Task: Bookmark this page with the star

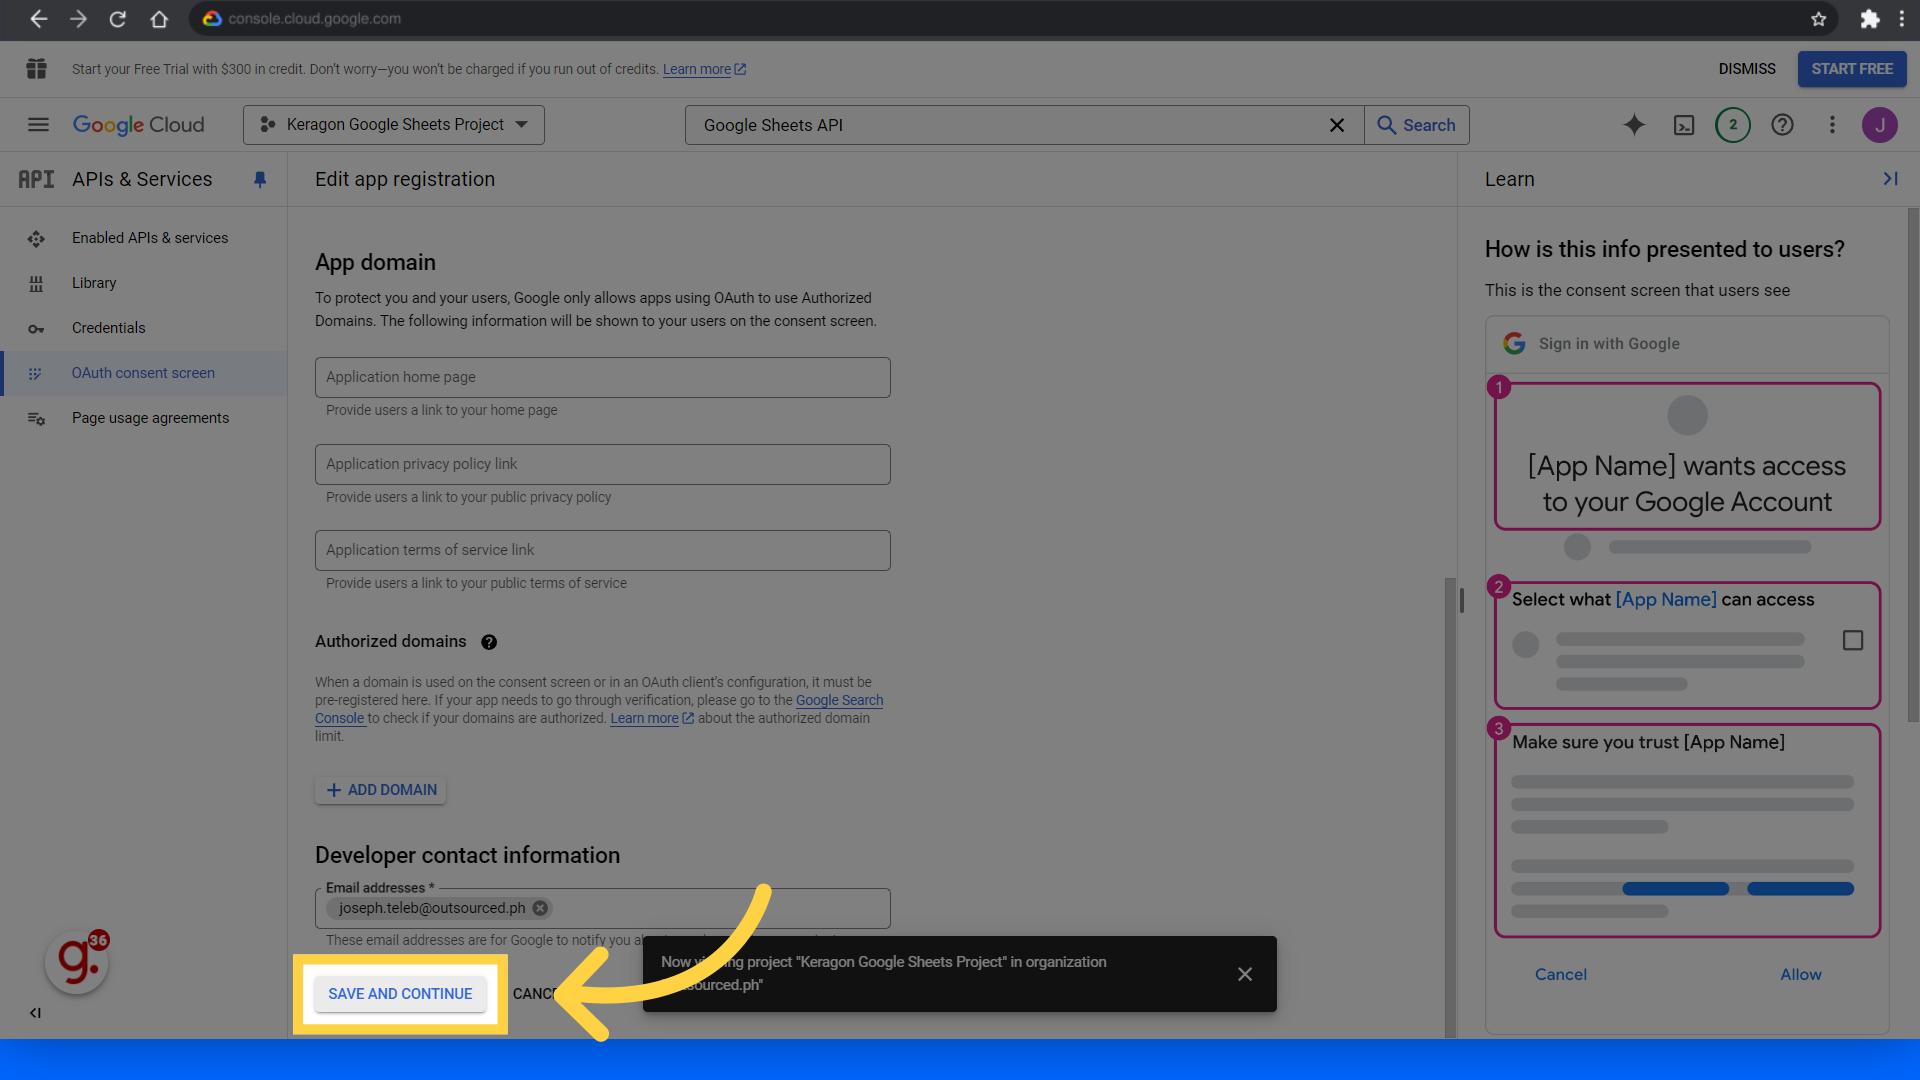Action: 1818,18
